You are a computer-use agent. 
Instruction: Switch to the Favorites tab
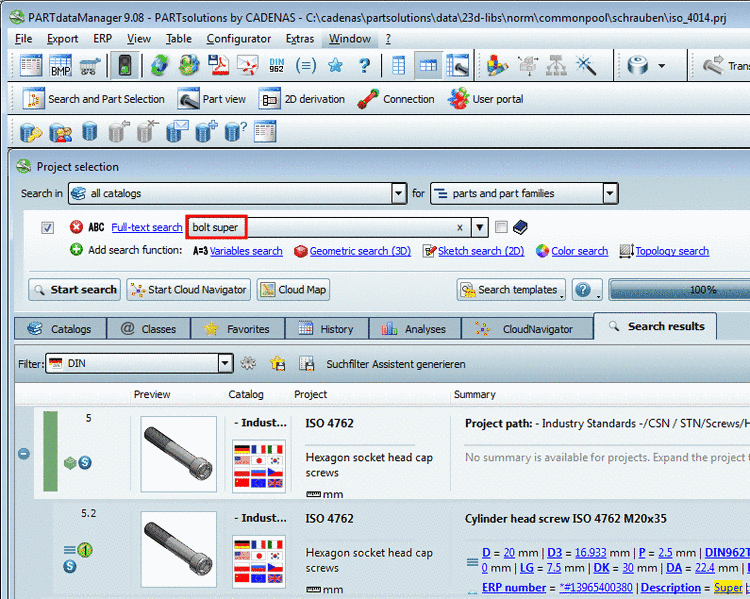pyautogui.click(x=237, y=329)
